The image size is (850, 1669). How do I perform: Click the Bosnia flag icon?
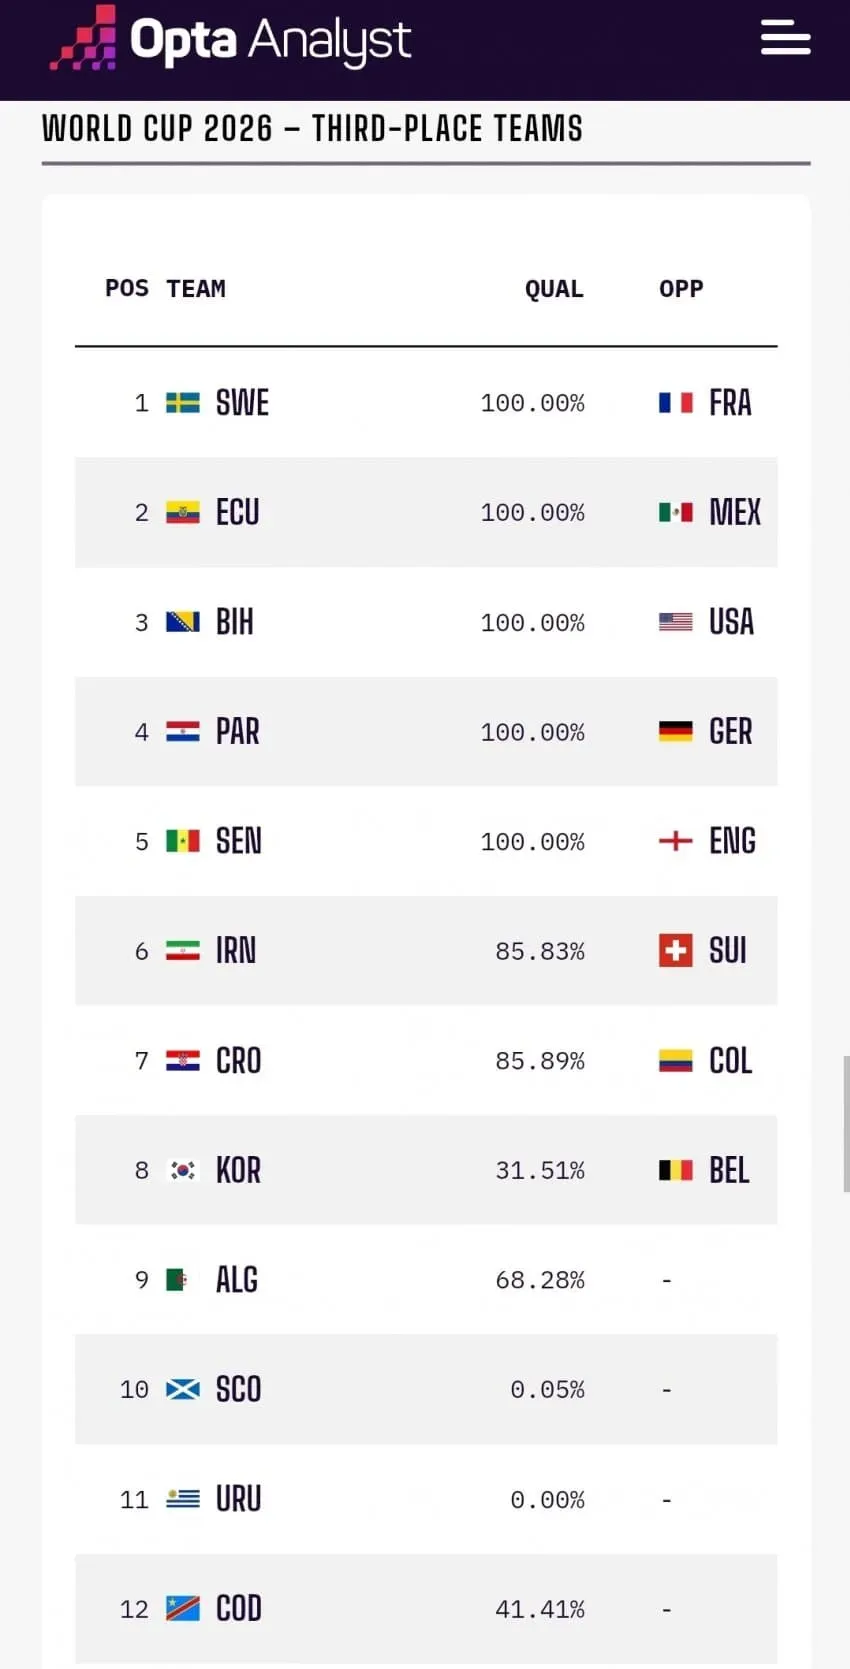[x=182, y=622]
